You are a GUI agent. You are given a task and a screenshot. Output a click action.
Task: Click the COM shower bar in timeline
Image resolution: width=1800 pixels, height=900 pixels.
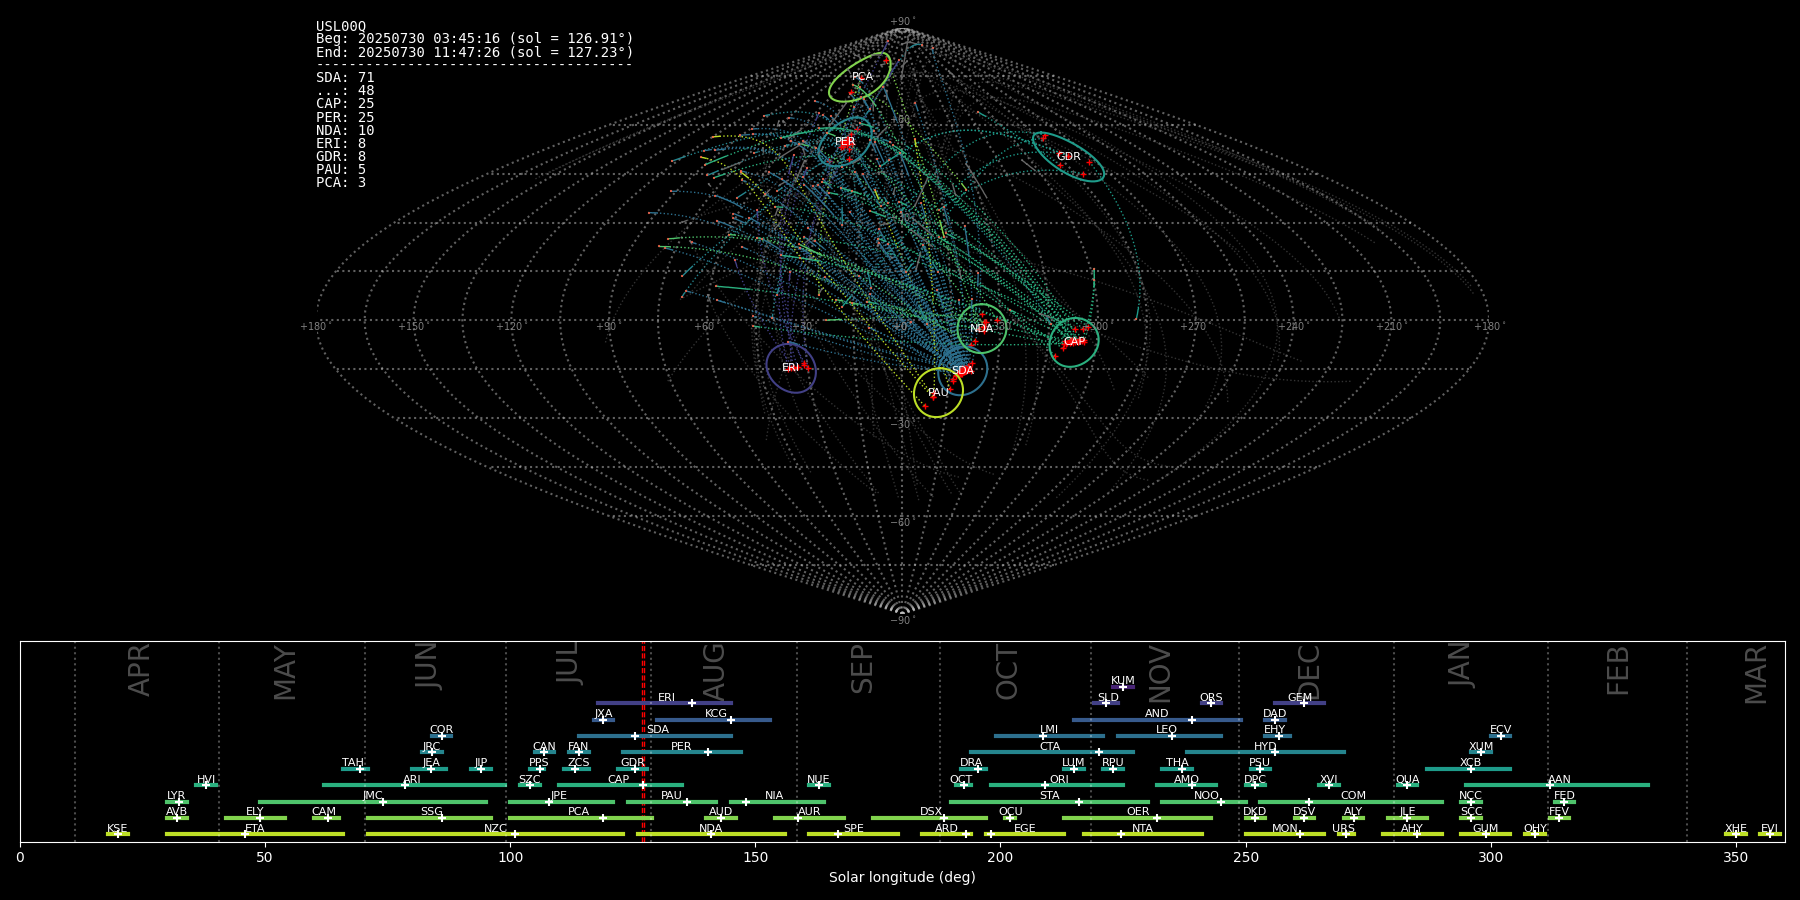pyautogui.click(x=1351, y=802)
